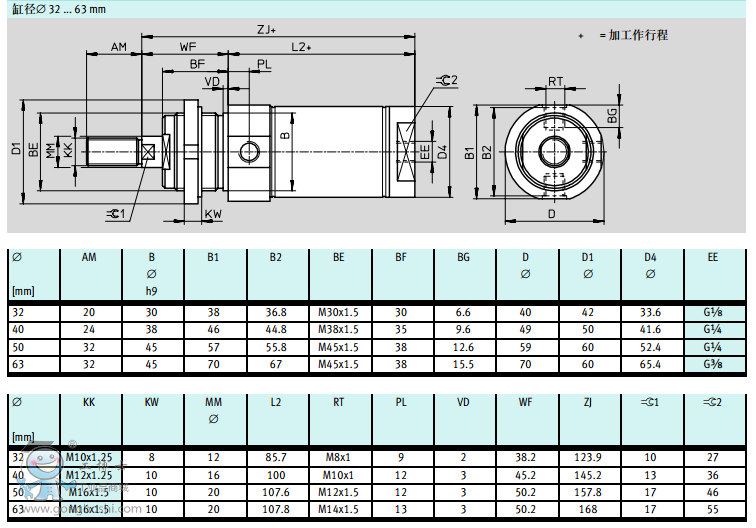Select the 65.4 value in the D4 column
The width and height of the screenshot is (756, 528).
tap(650, 363)
